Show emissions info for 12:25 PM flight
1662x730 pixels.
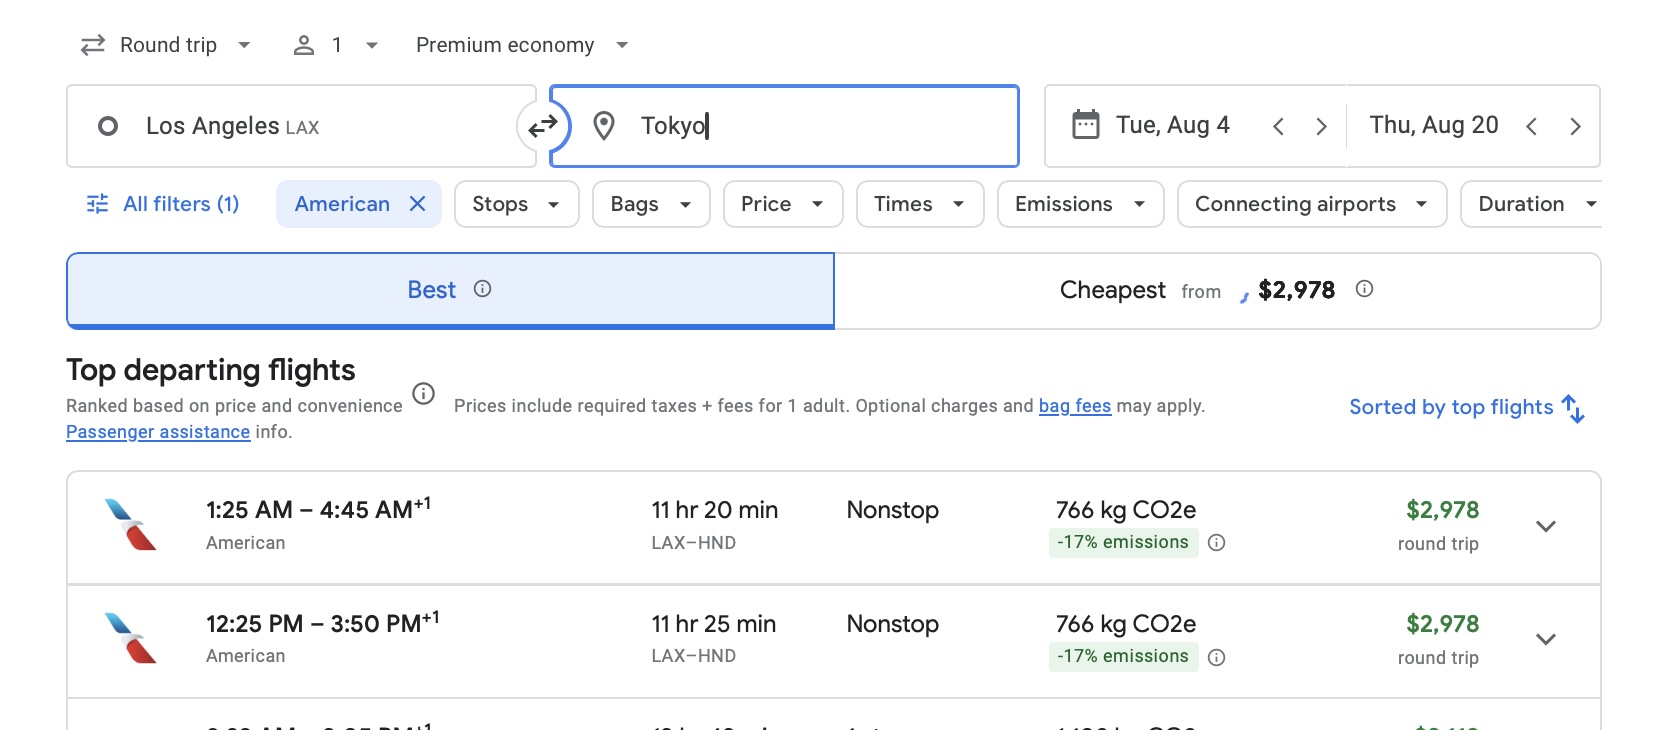[1217, 657]
